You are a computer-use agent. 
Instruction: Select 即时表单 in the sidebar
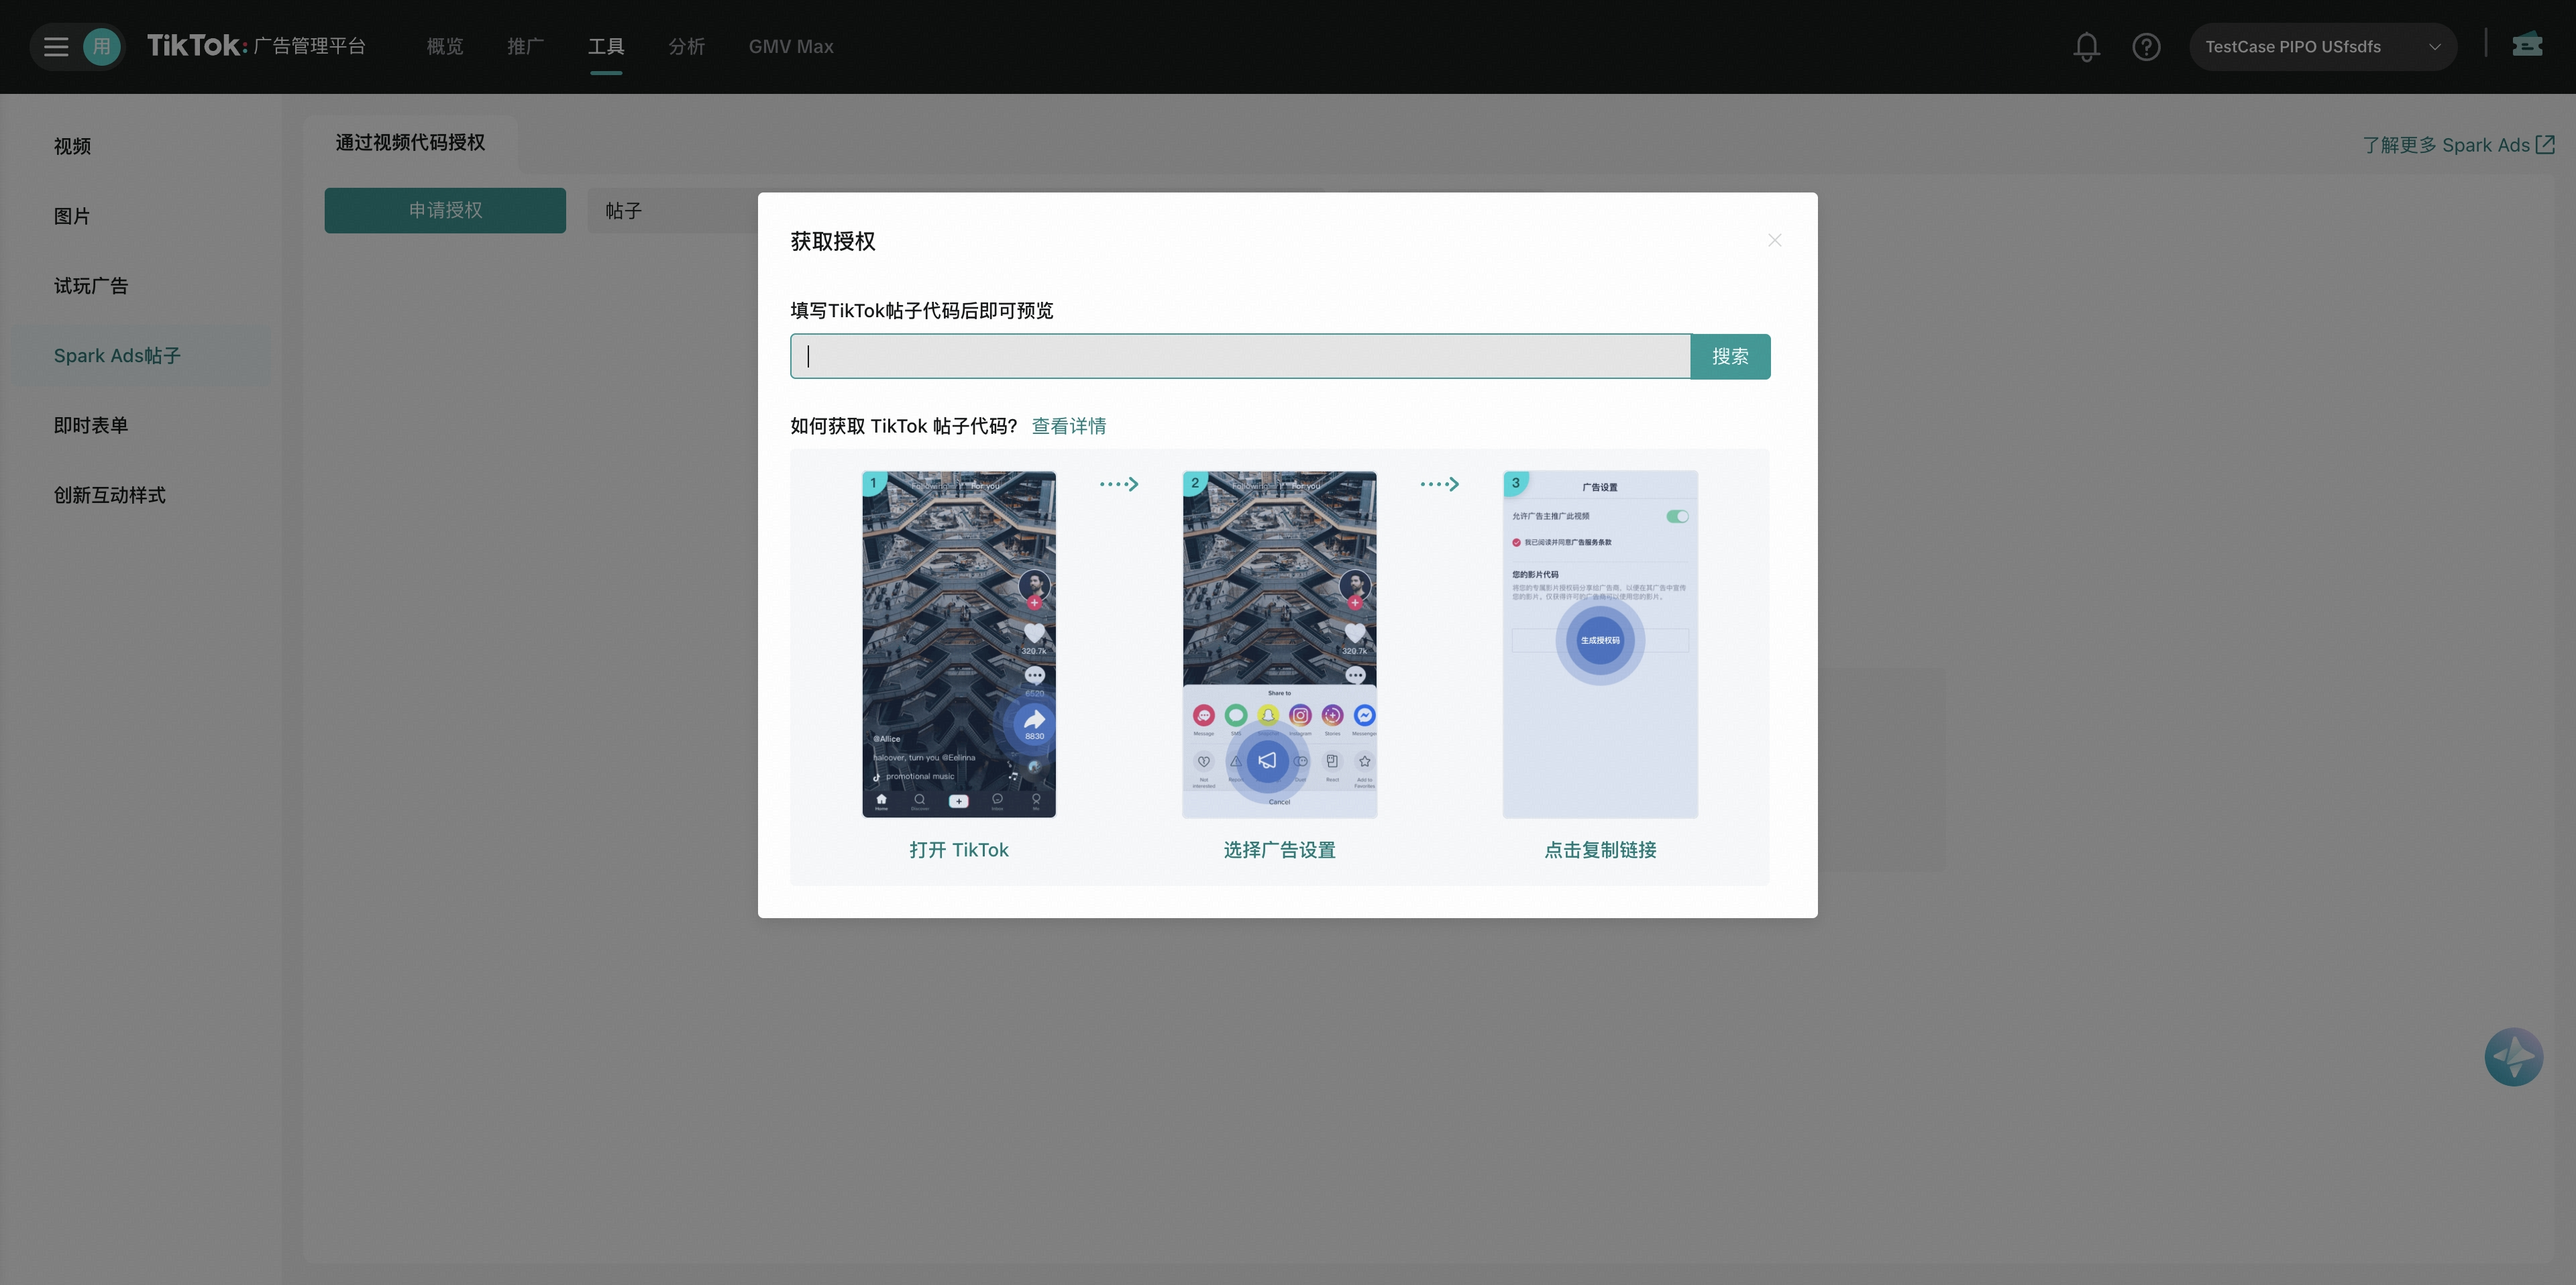coord(91,426)
